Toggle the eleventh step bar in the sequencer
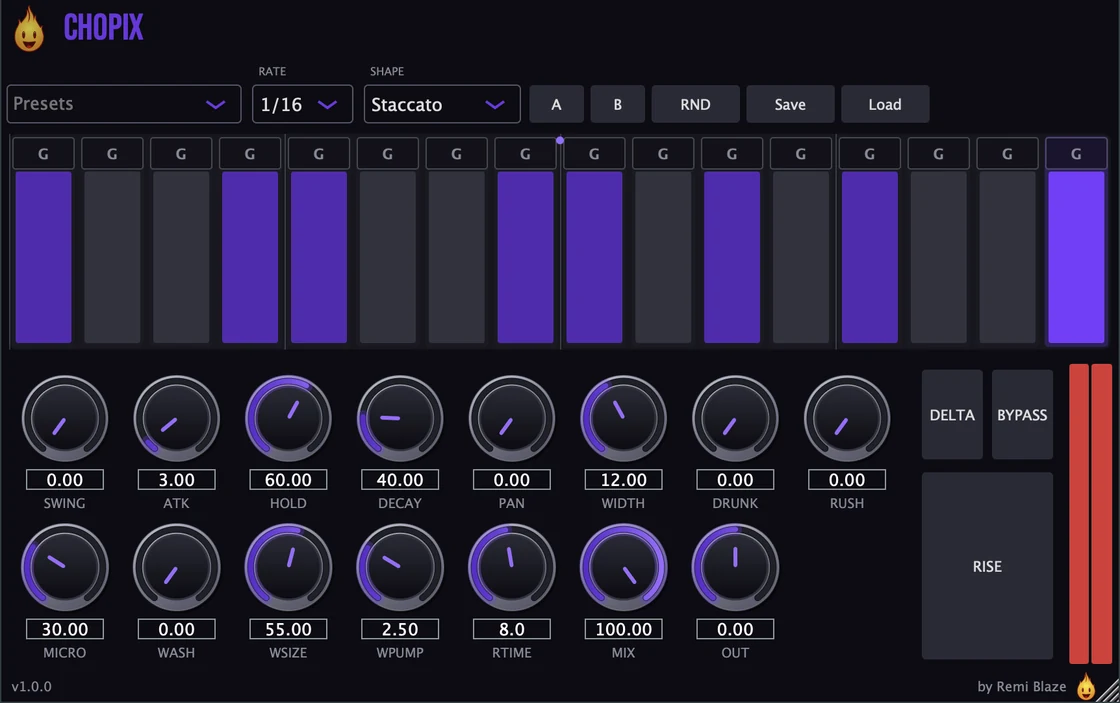 [732, 257]
